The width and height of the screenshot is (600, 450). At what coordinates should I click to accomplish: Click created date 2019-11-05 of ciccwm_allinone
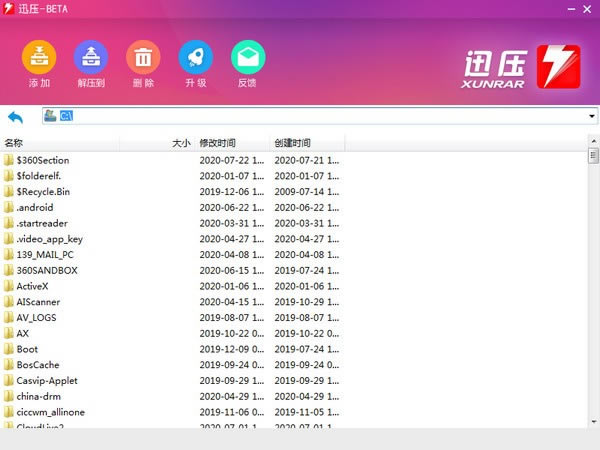point(307,412)
